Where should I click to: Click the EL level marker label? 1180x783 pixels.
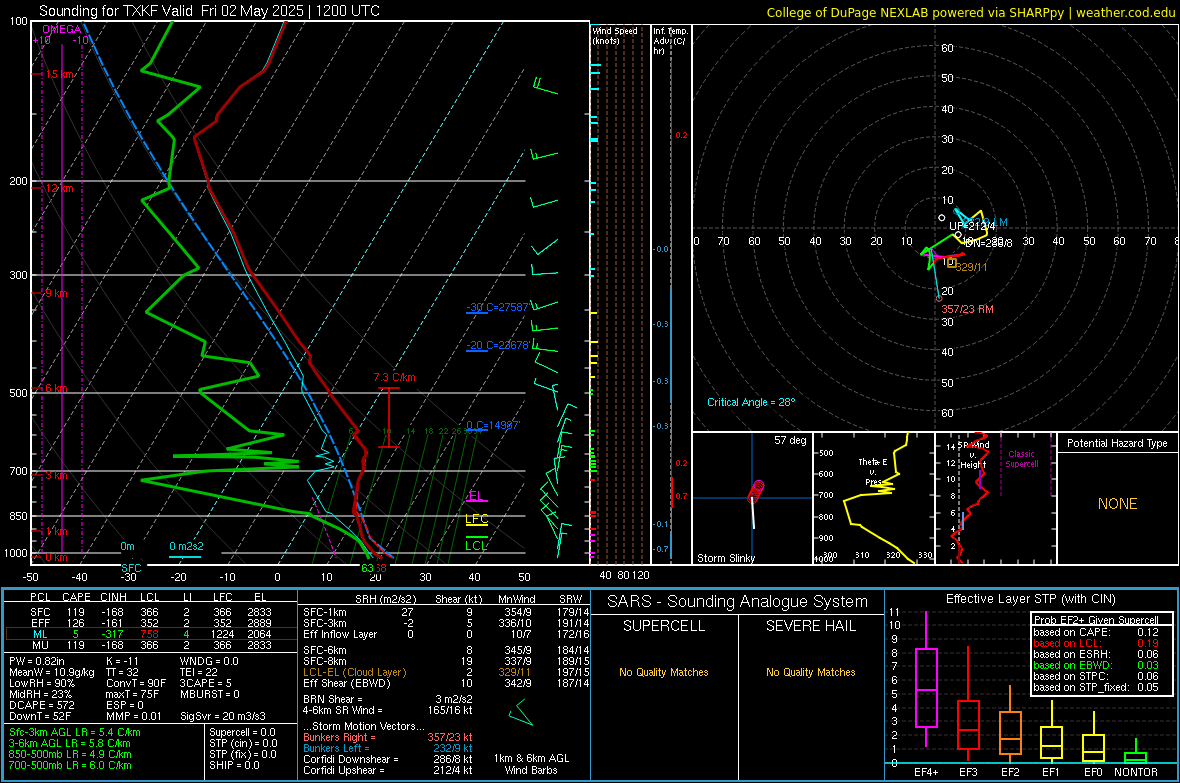(476, 495)
